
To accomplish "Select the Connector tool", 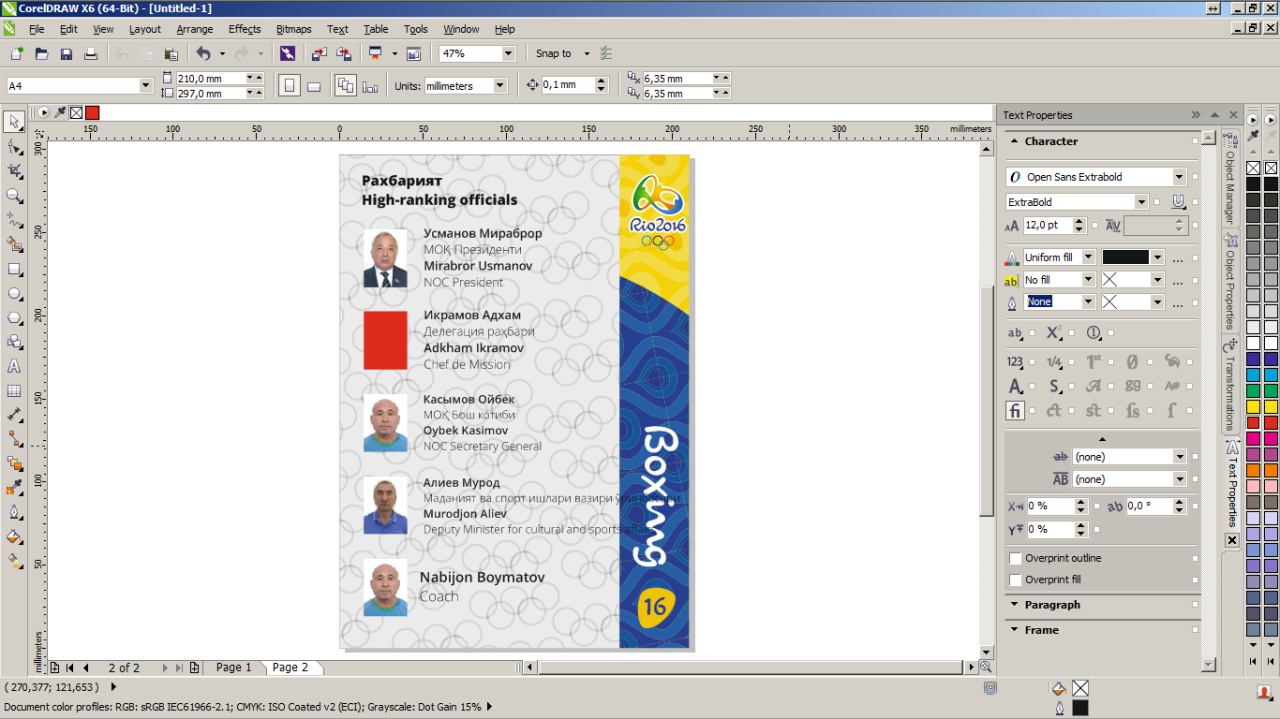I will point(14,440).
